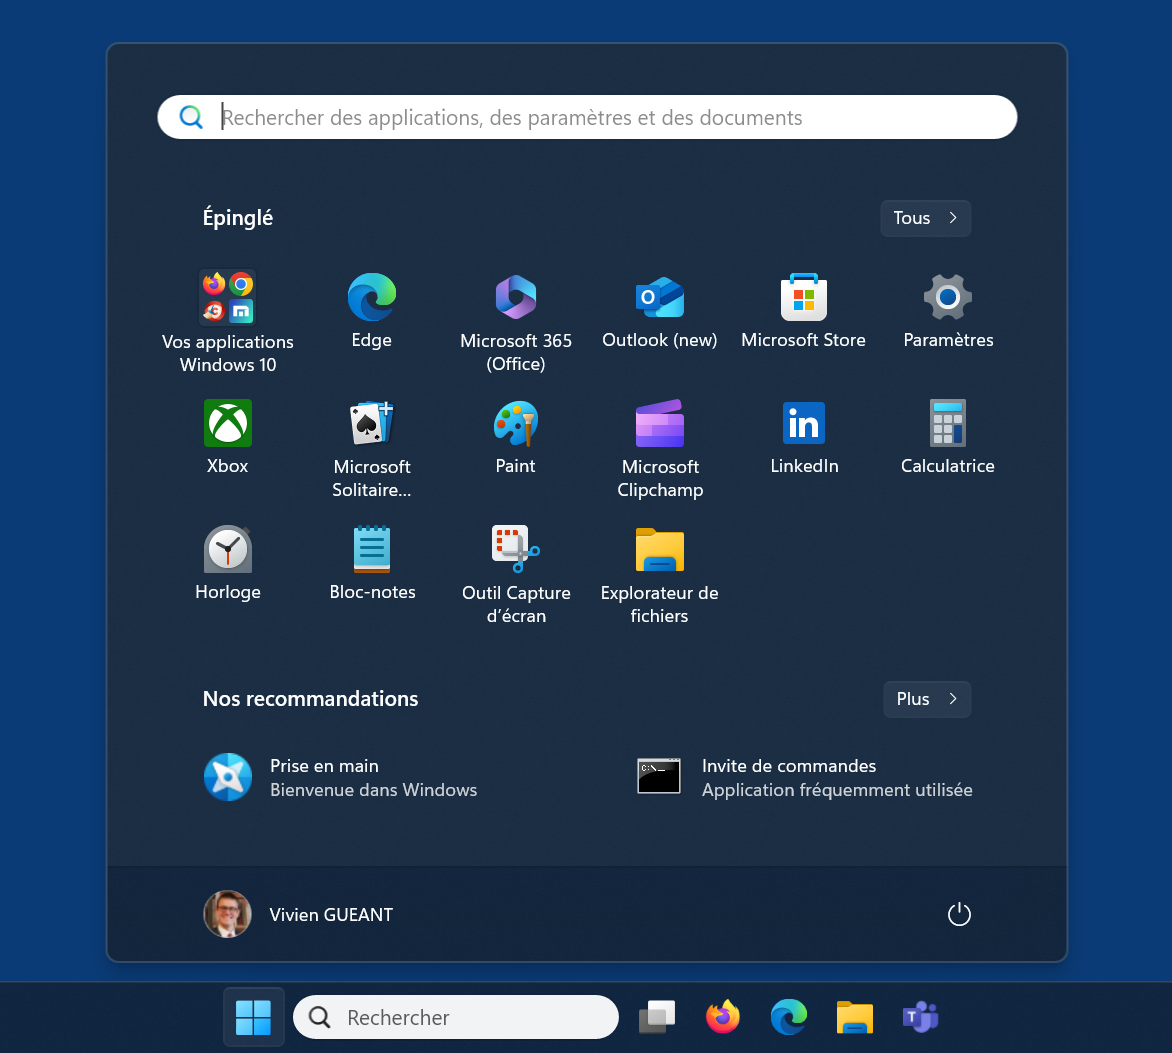Open Outil Capture d'écran

[516, 574]
